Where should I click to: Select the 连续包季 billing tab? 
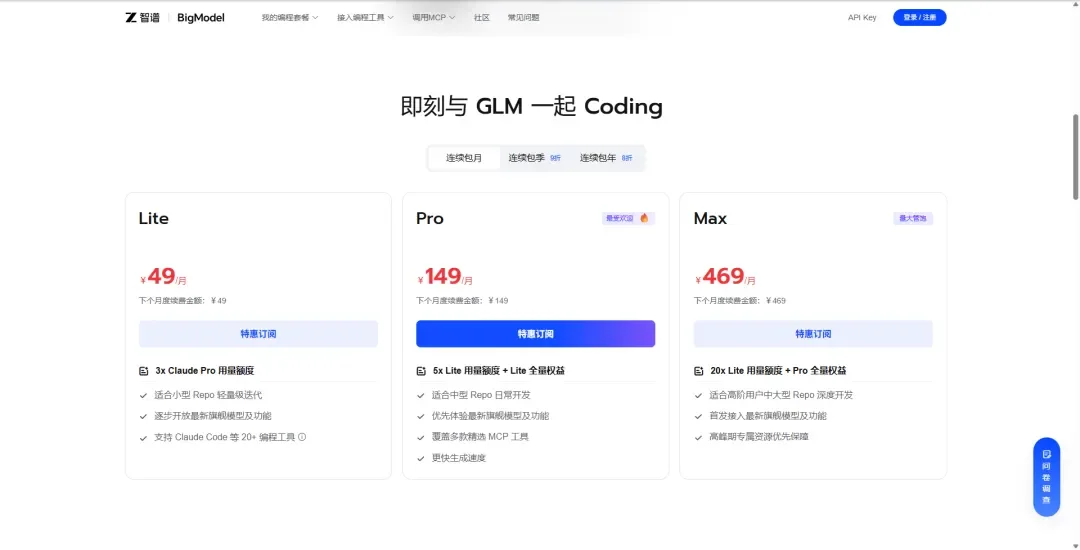[534, 158]
